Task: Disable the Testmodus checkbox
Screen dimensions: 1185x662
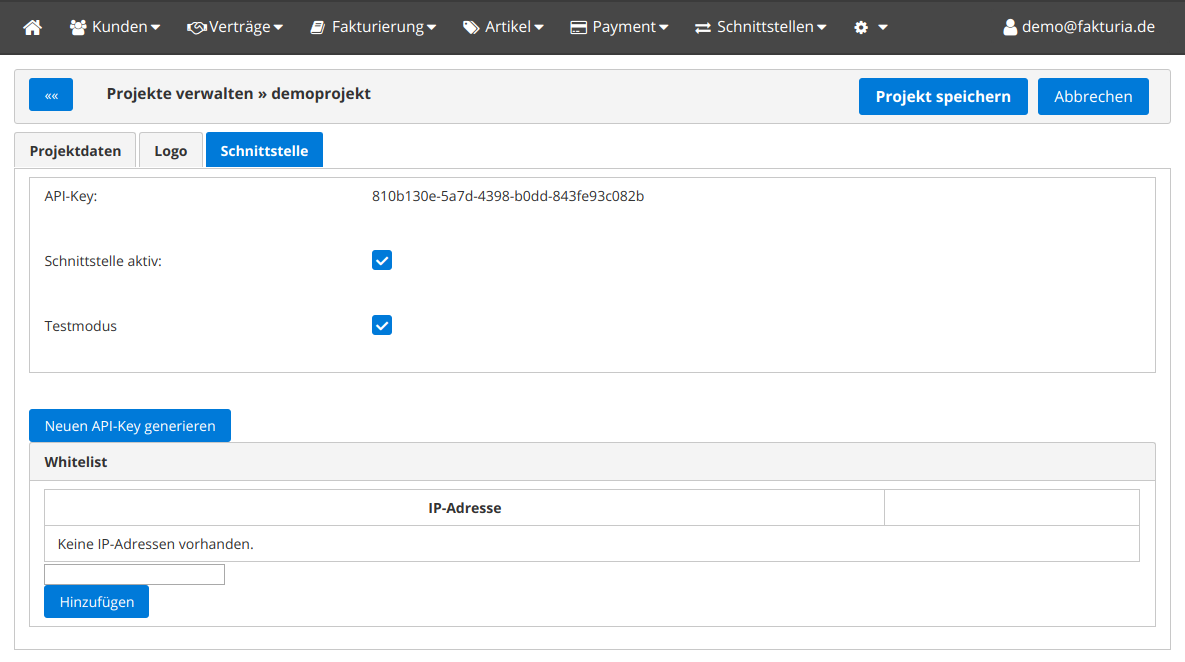Action: (382, 325)
